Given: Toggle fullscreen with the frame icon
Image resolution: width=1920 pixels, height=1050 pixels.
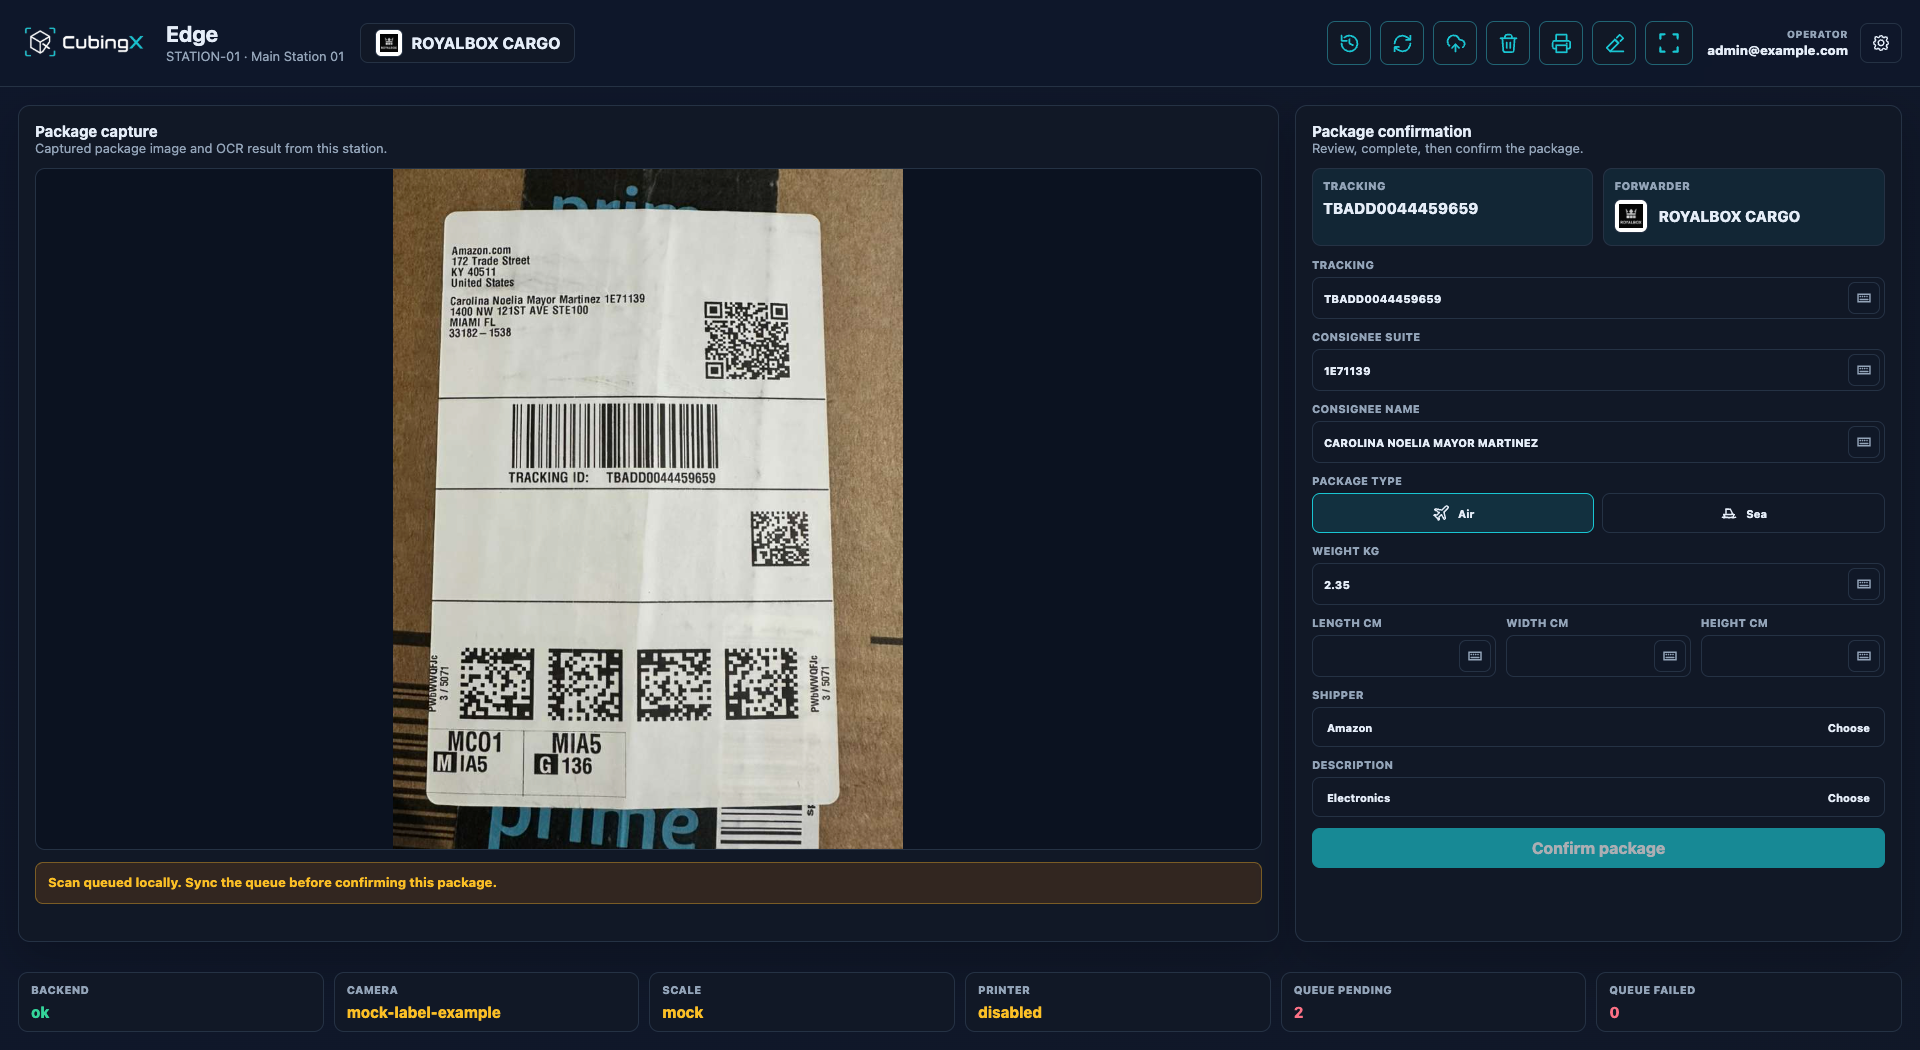Looking at the screenshot, I should 1669,43.
